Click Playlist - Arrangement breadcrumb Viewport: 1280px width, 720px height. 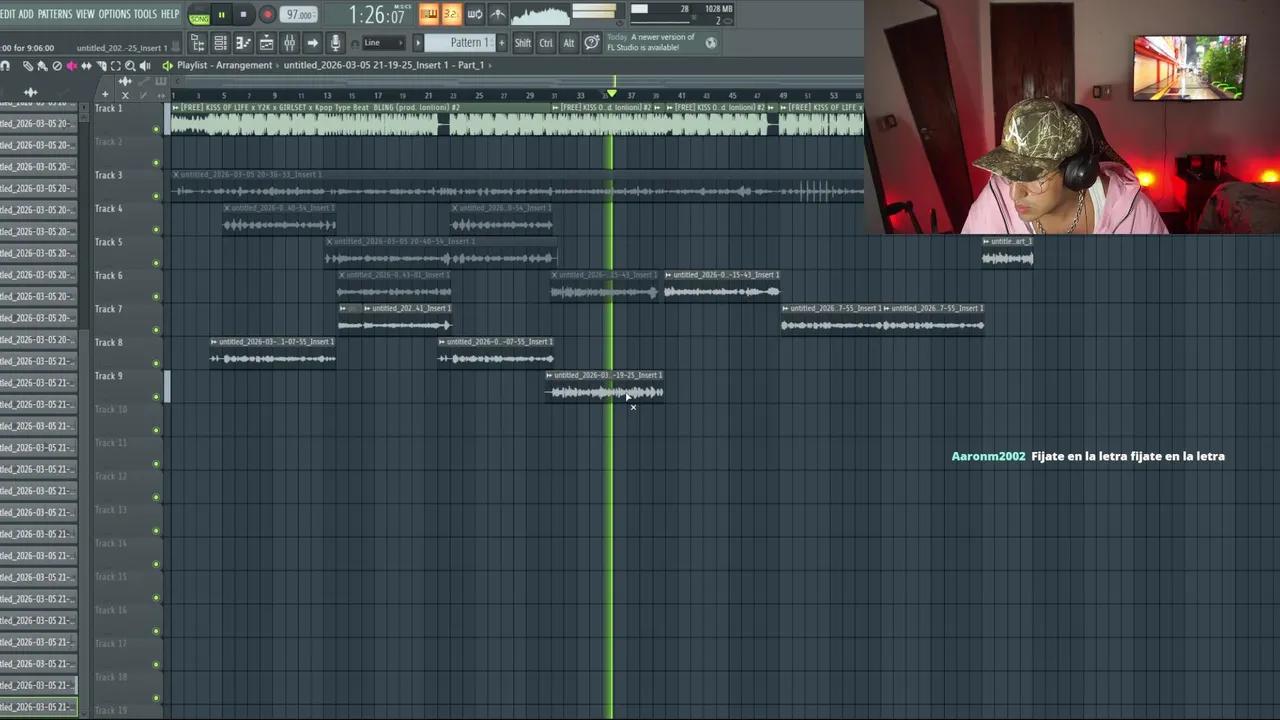[224, 65]
